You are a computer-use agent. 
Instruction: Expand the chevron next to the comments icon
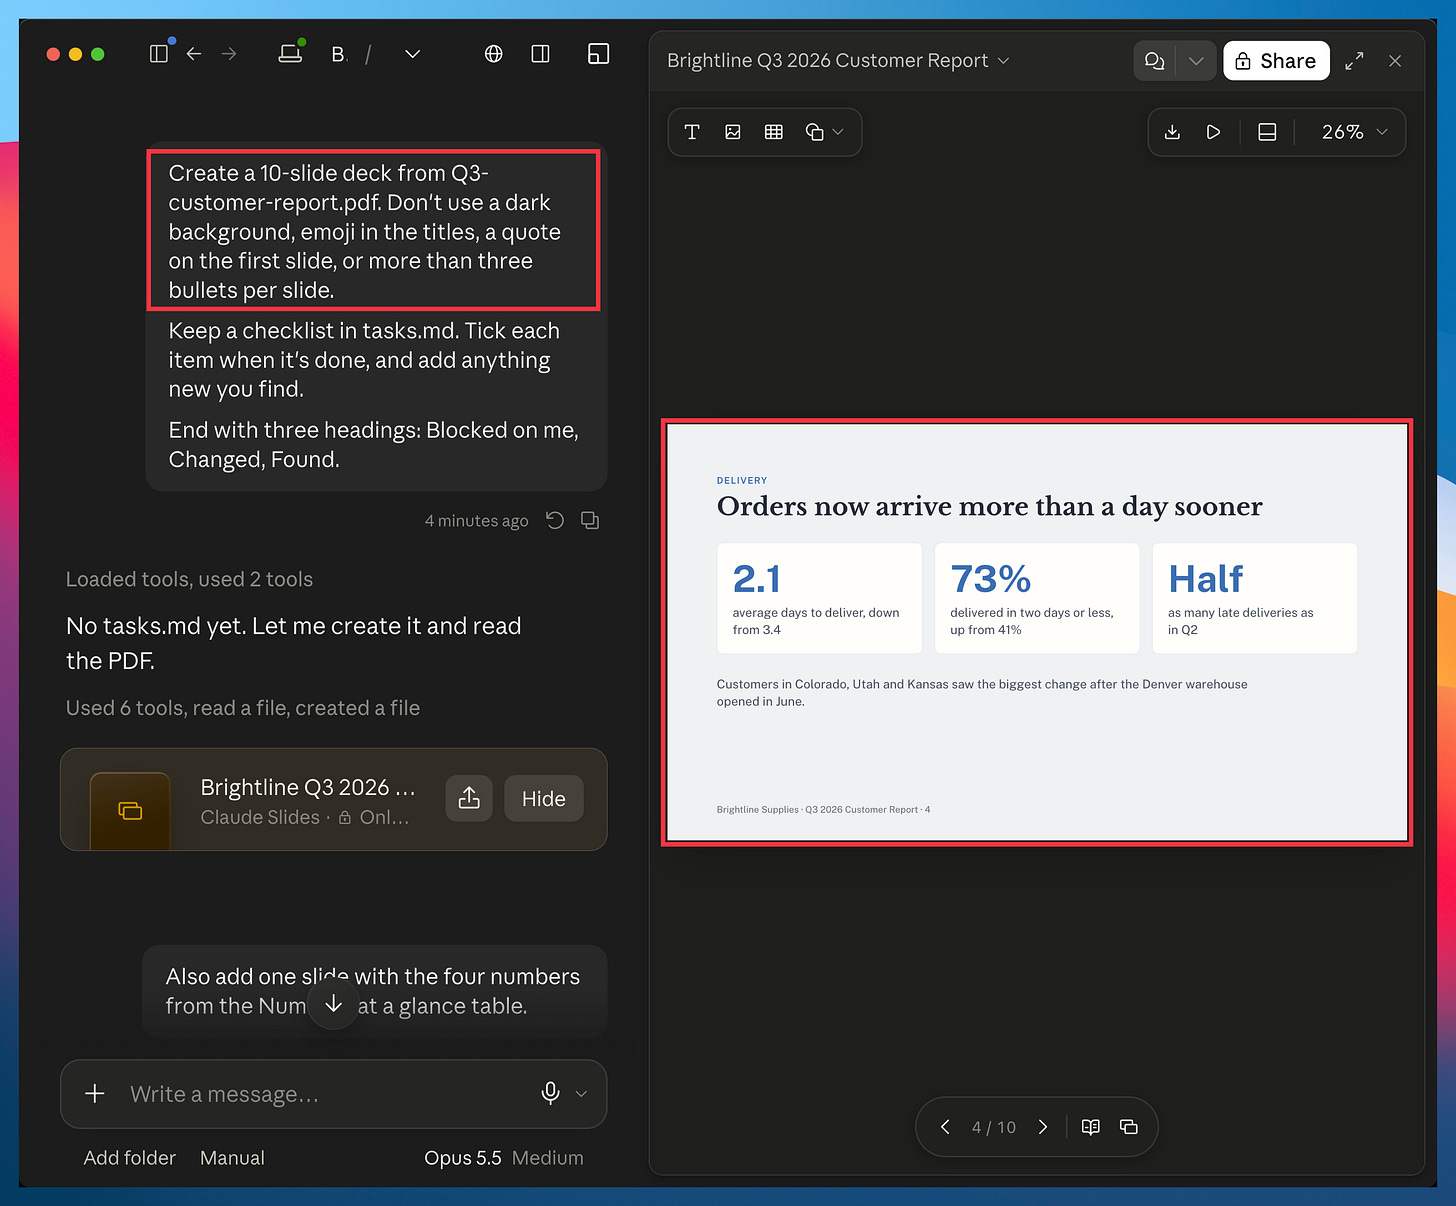point(1196,61)
